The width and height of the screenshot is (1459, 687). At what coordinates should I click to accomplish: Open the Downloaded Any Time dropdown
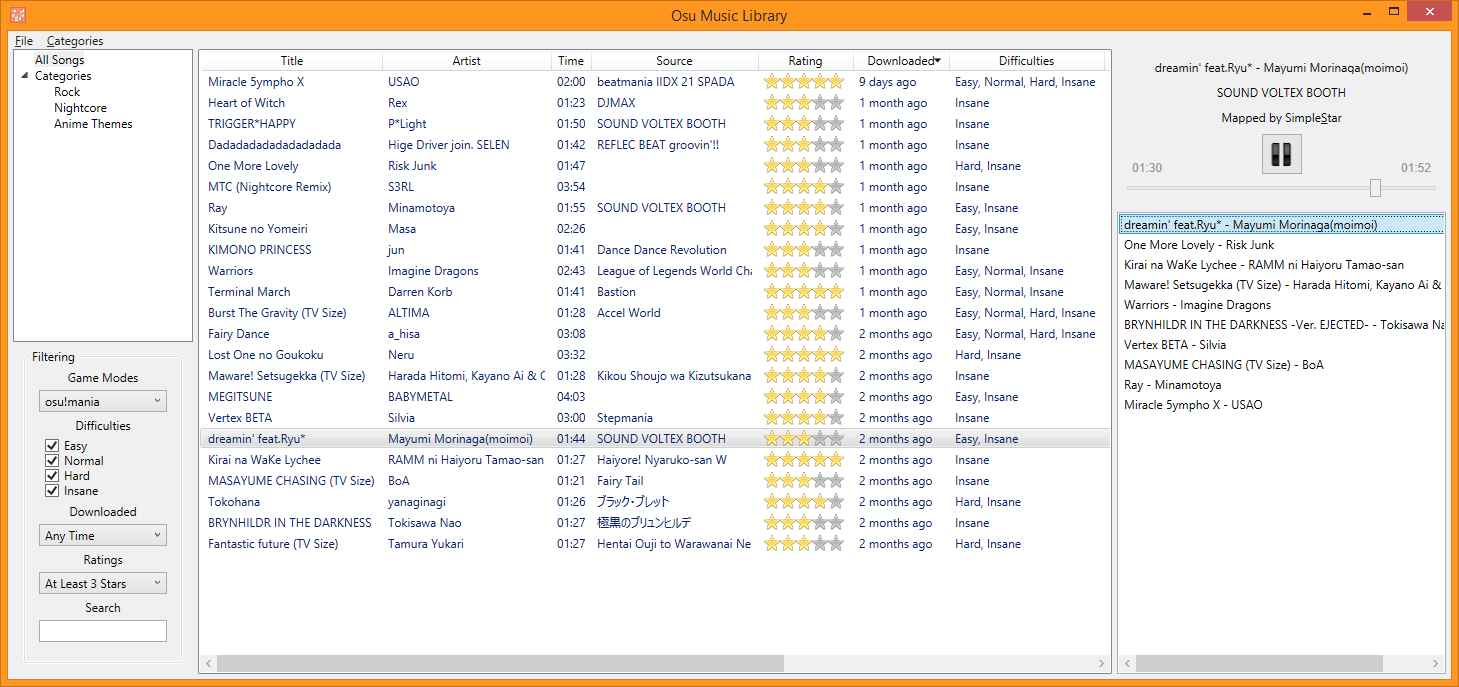coord(103,536)
